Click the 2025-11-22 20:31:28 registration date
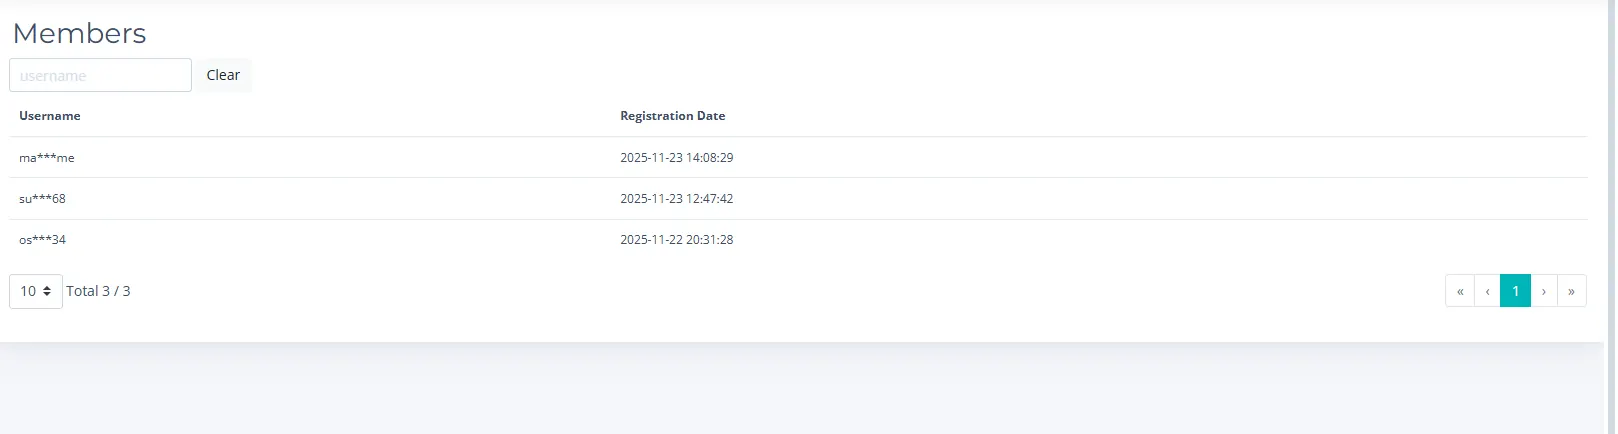 click(676, 240)
